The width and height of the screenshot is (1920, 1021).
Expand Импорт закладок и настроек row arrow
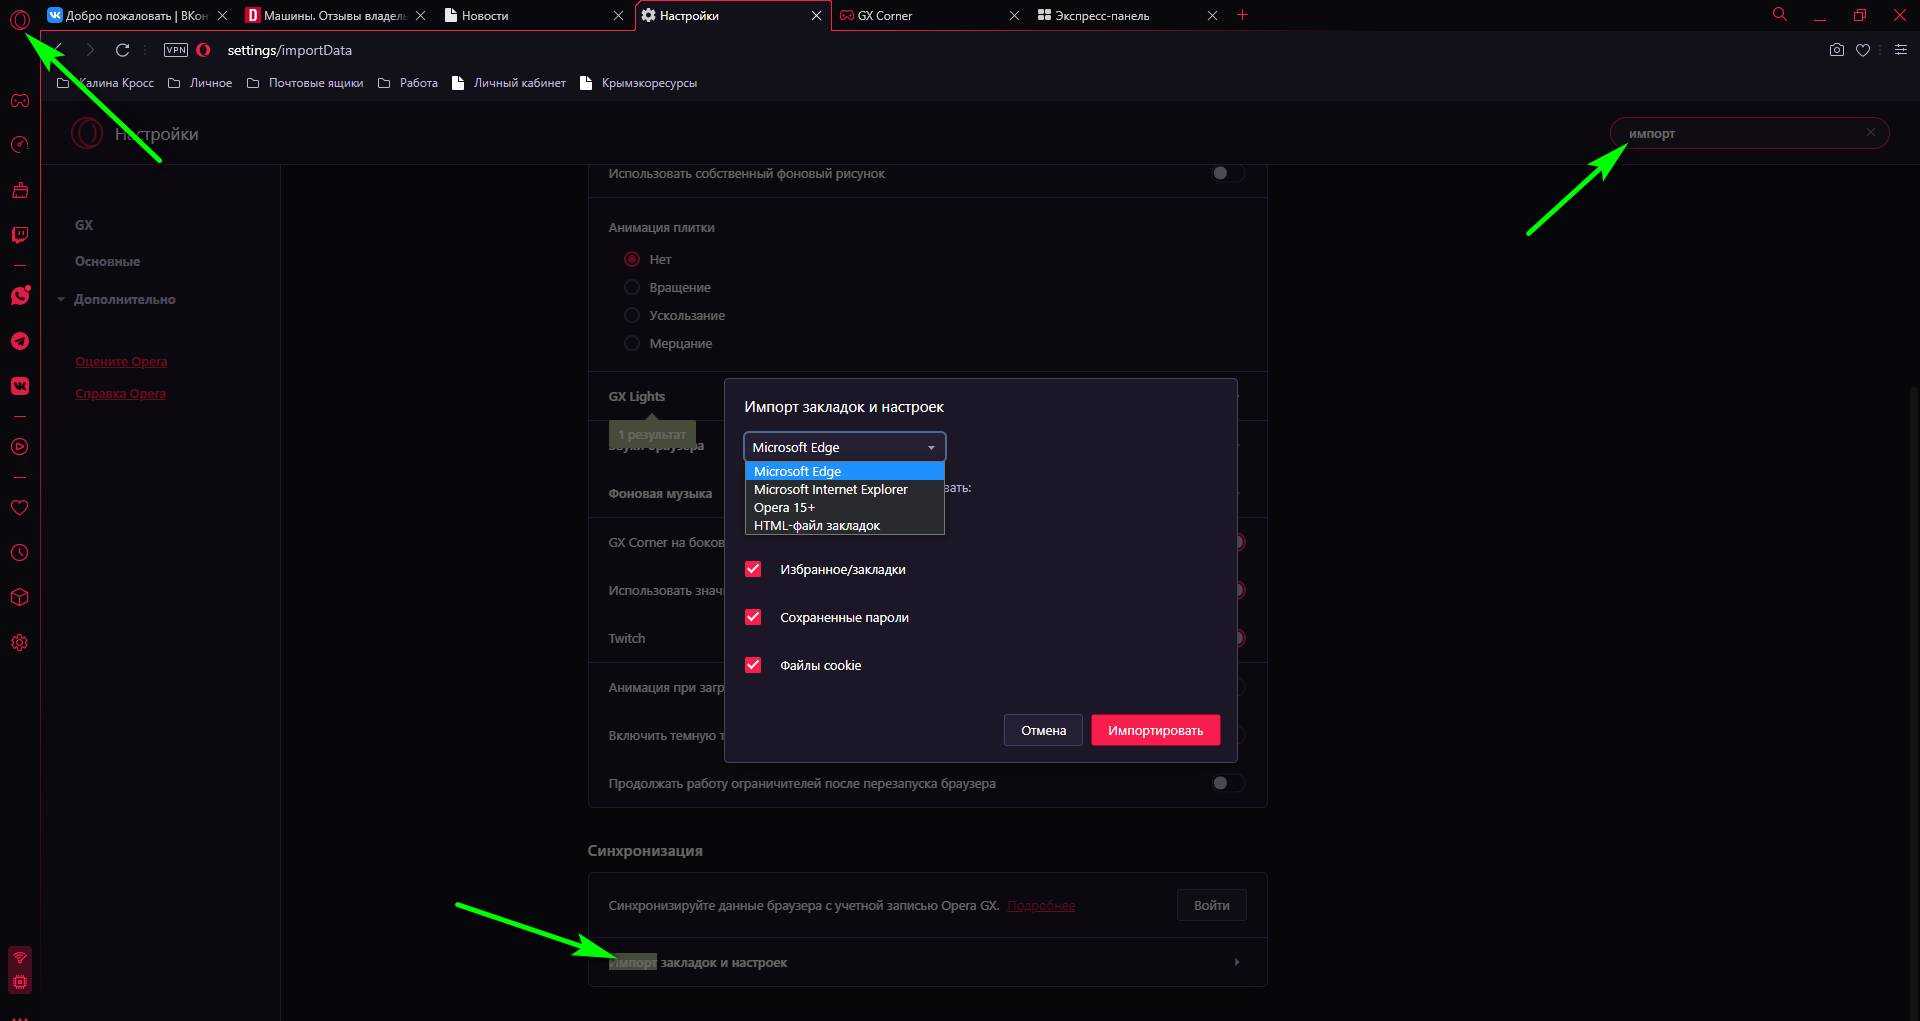coord(1237,962)
